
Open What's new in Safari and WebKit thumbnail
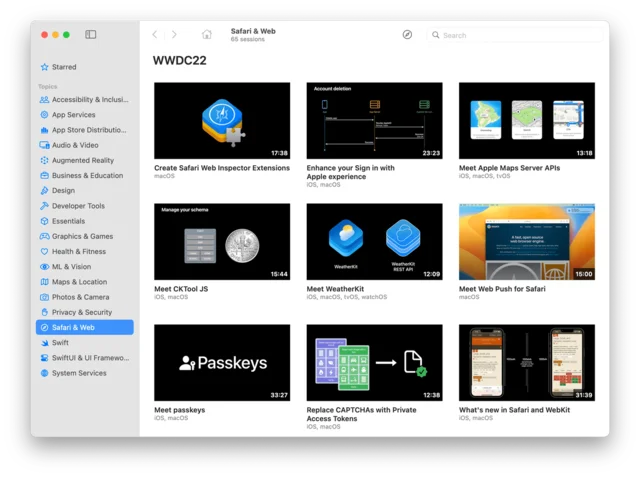[527, 363]
